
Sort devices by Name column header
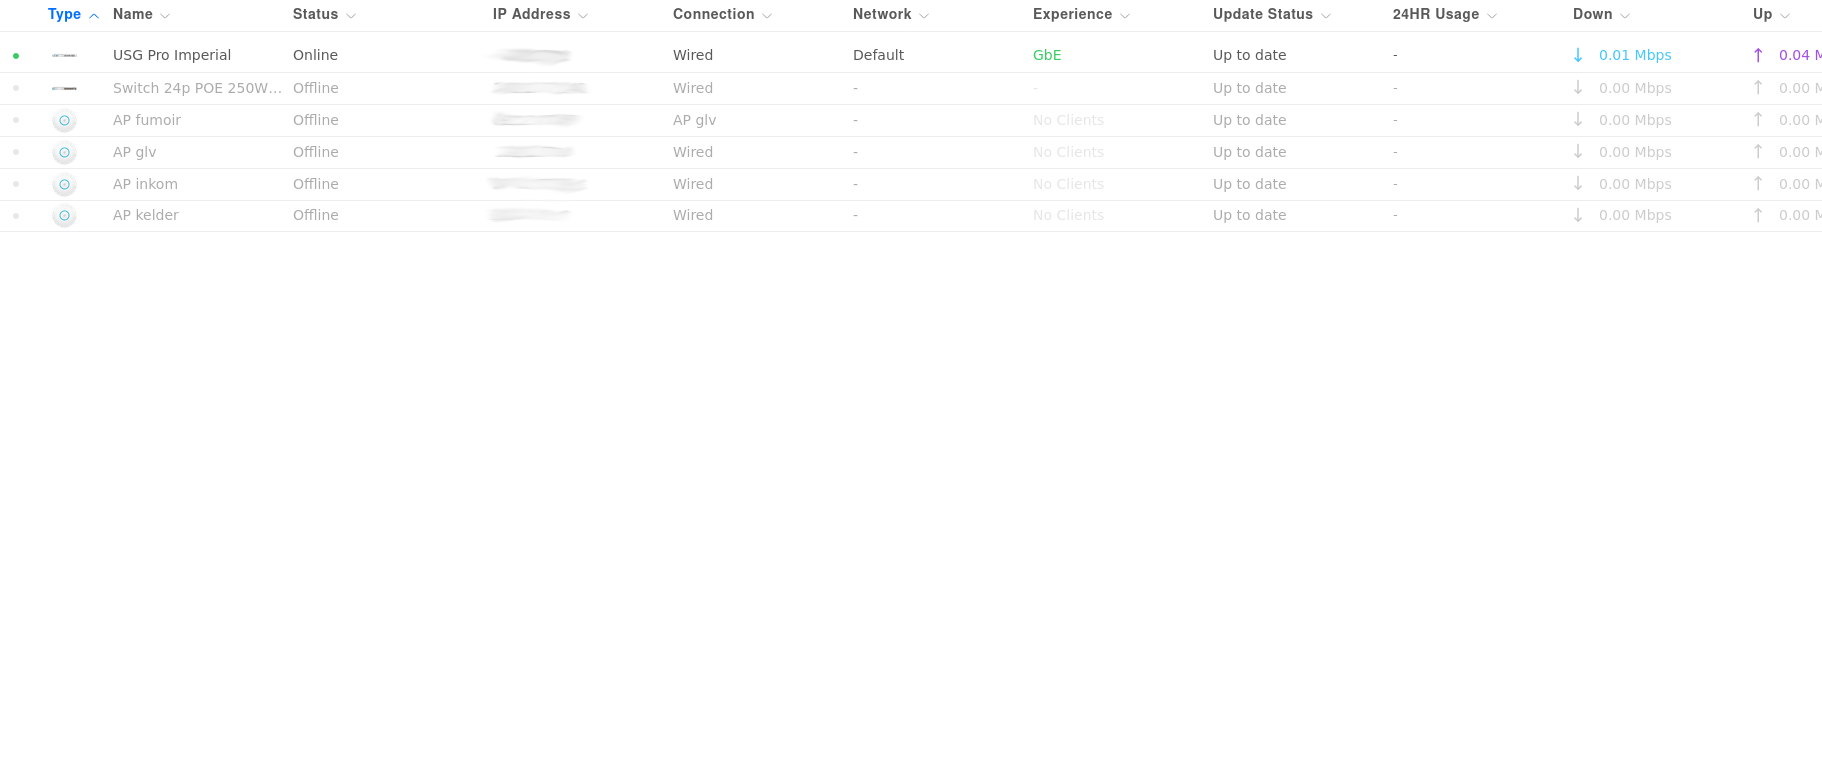(x=133, y=15)
